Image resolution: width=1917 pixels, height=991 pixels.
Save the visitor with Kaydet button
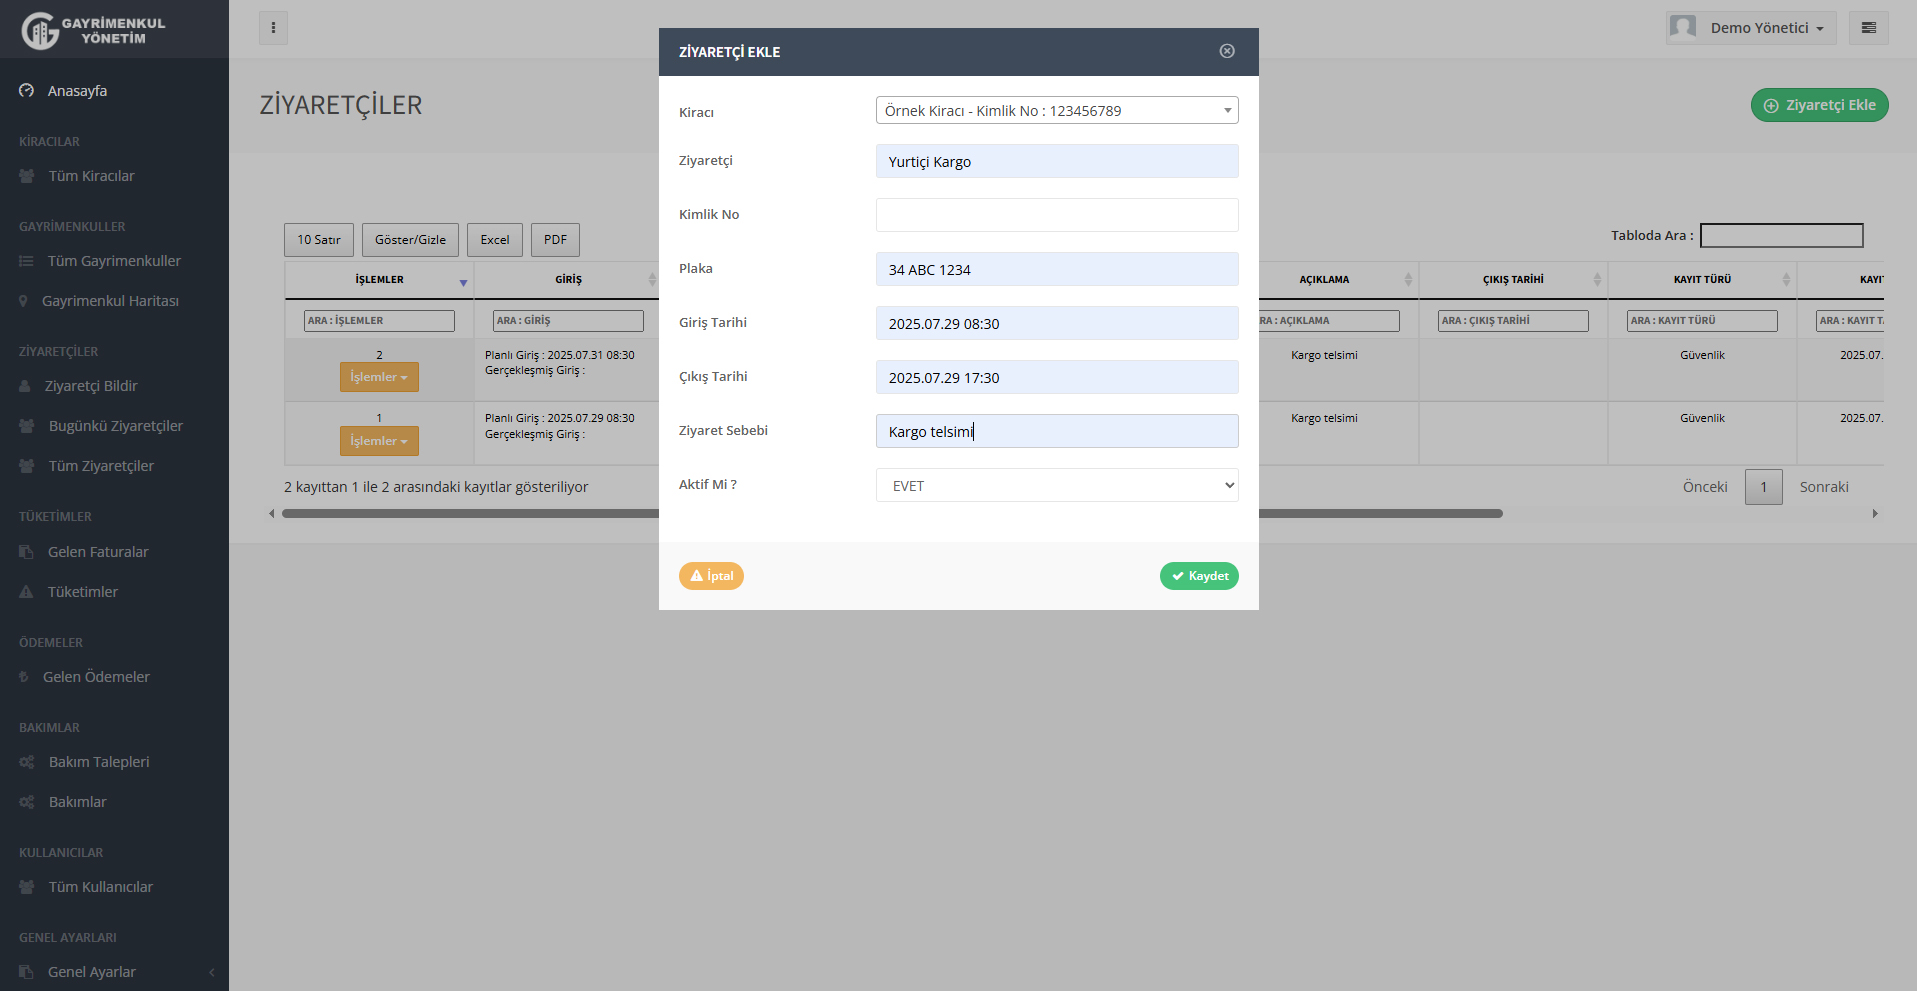tap(1198, 576)
